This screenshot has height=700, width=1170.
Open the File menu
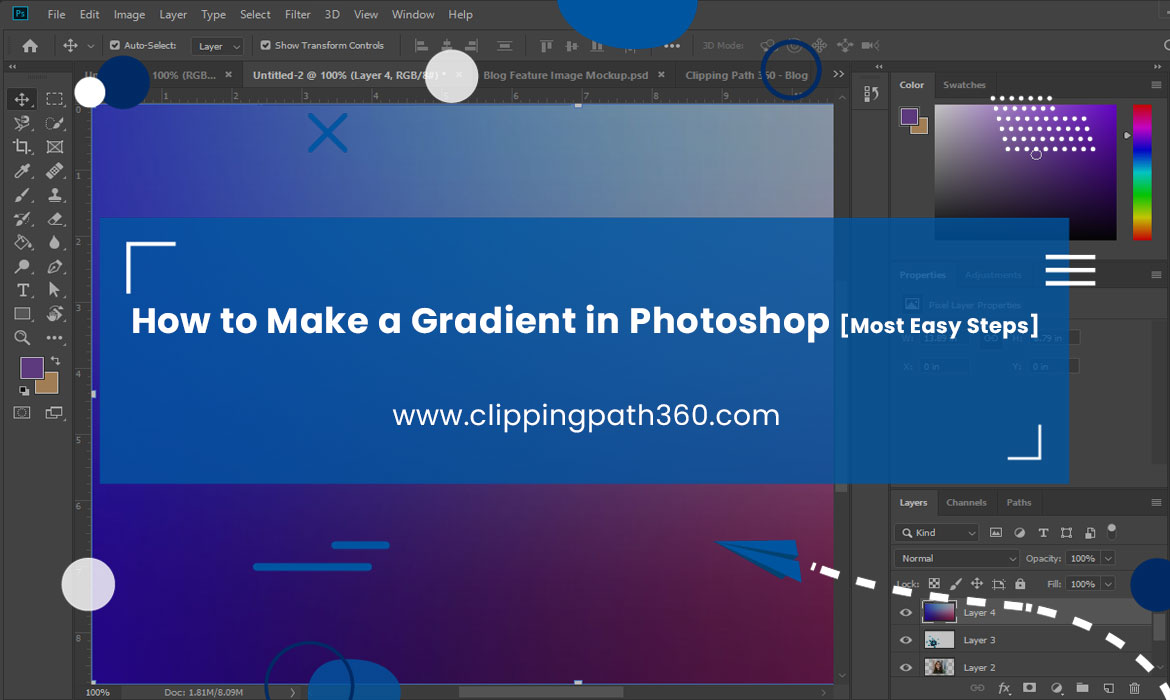click(56, 14)
